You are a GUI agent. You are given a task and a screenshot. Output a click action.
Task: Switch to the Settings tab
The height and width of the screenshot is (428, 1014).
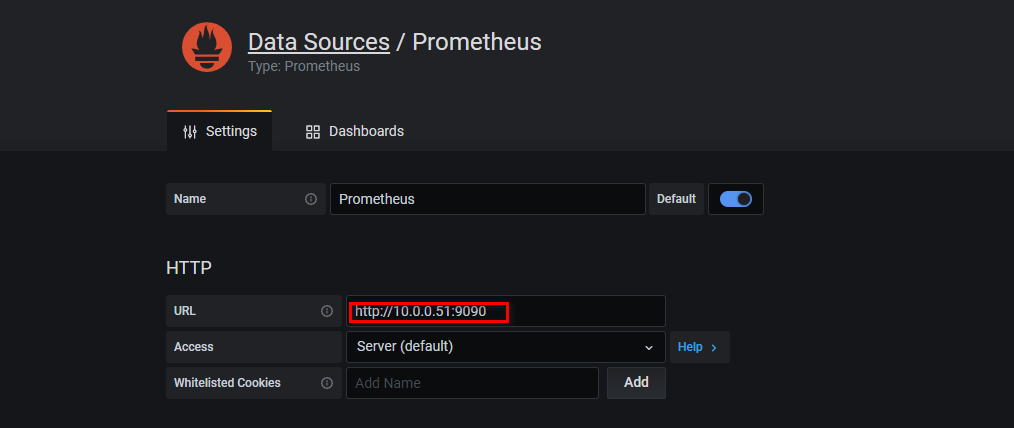(220, 131)
